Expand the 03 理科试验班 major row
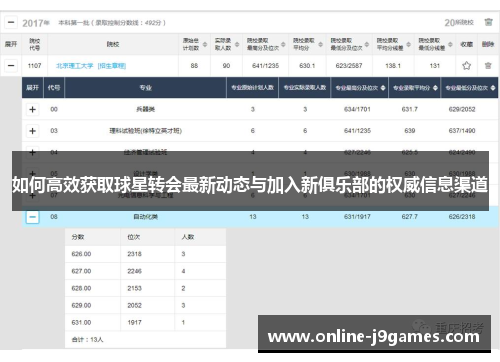Viewport: 500px width, 362px height. click(x=32, y=131)
